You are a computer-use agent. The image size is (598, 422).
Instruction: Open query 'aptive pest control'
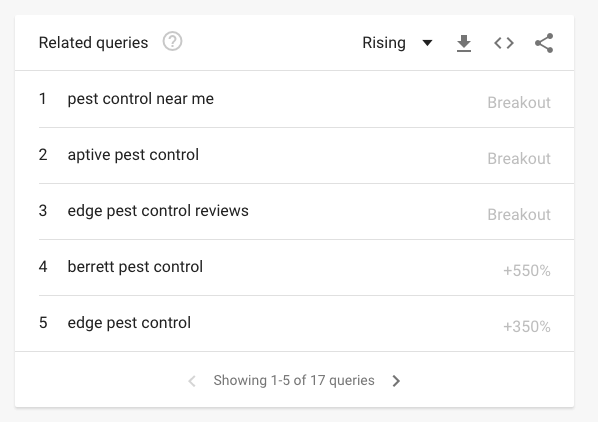tap(133, 155)
